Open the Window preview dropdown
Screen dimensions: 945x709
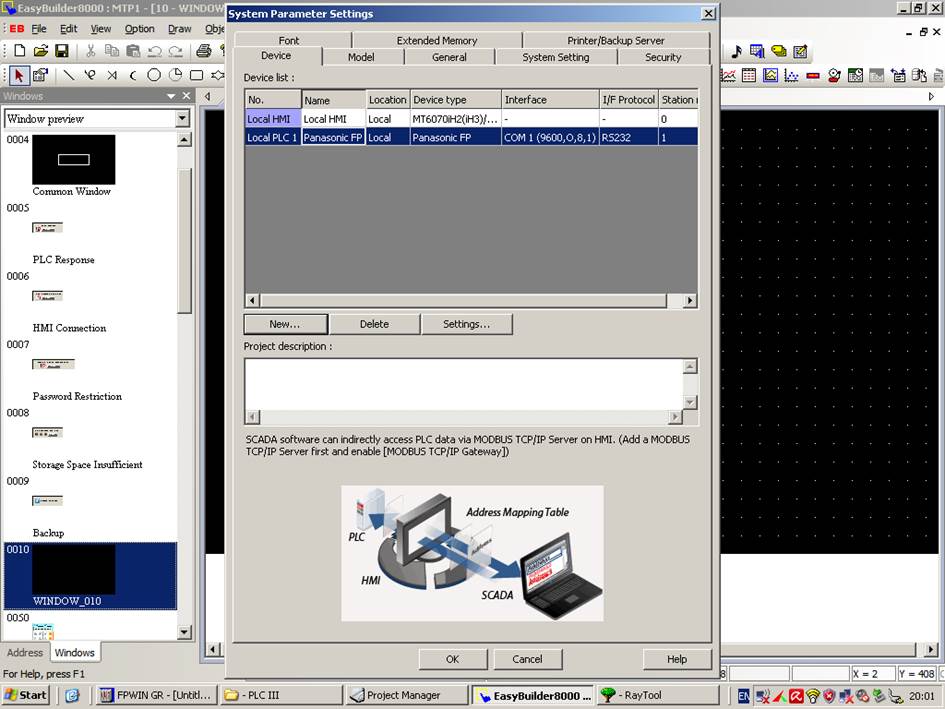pyautogui.click(x=182, y=118)
